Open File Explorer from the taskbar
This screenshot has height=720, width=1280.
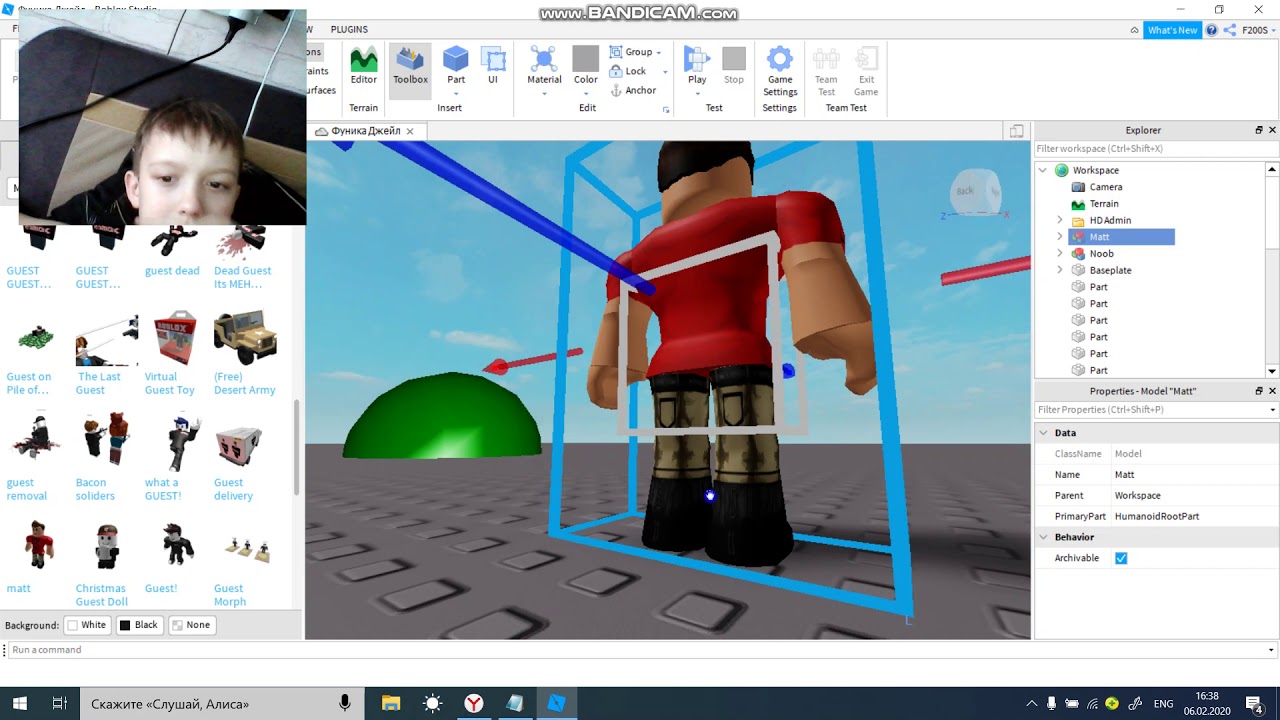pyautogui.click(x=391, y=704)
